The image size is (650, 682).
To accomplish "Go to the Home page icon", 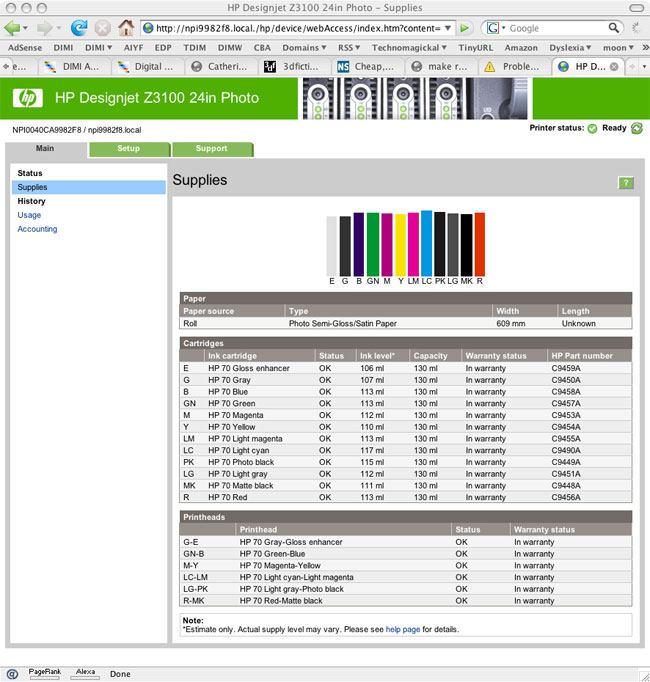I will coord(126,28).
